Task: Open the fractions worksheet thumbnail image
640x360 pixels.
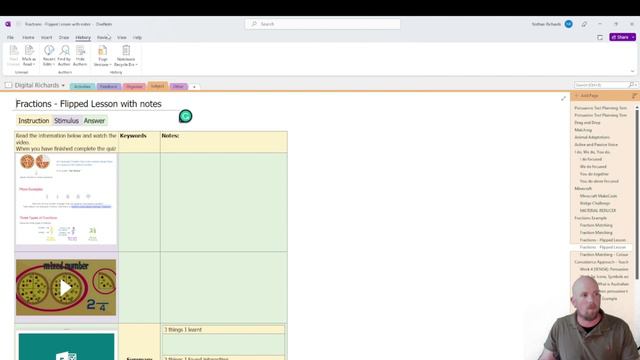Action: tap(66, 199)
